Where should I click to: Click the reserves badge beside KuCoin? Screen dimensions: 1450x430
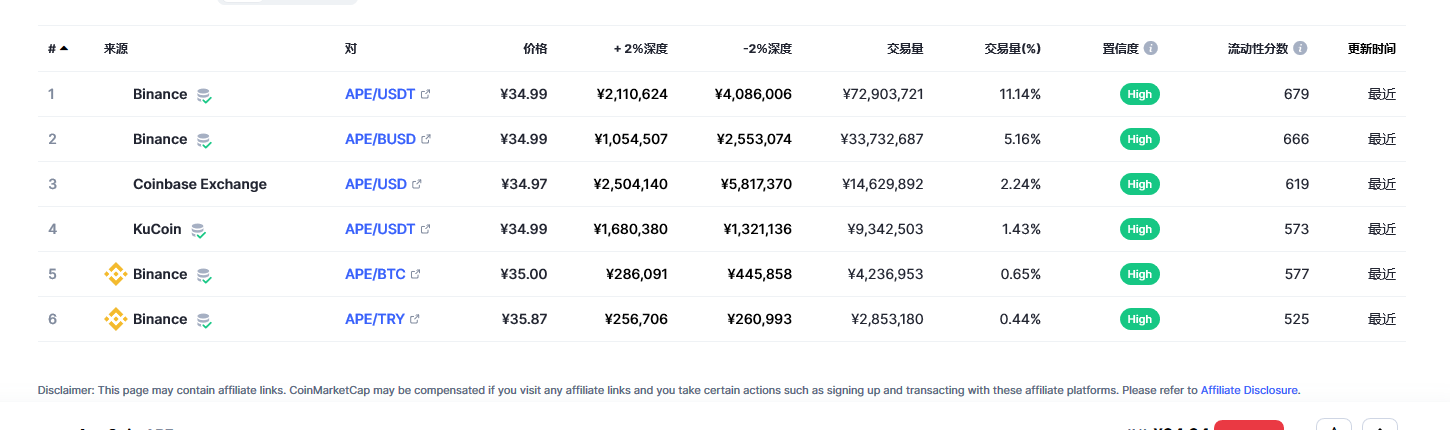[199, 230]
